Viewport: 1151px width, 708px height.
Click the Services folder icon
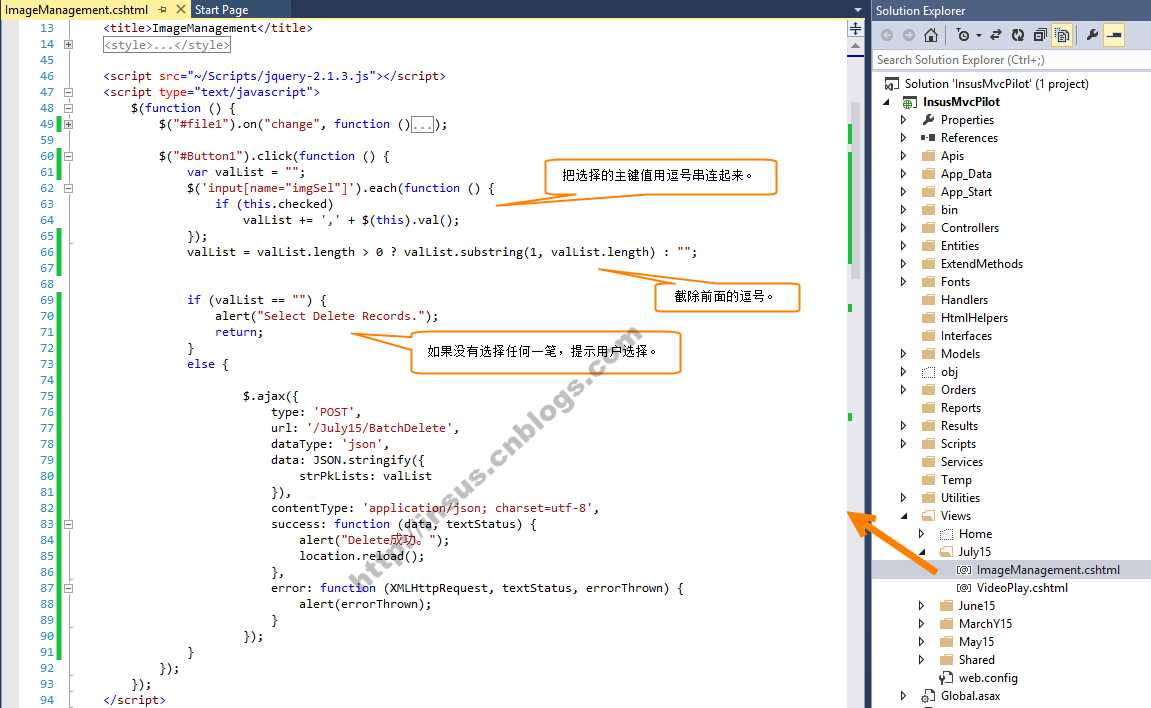tap(928, 462)
